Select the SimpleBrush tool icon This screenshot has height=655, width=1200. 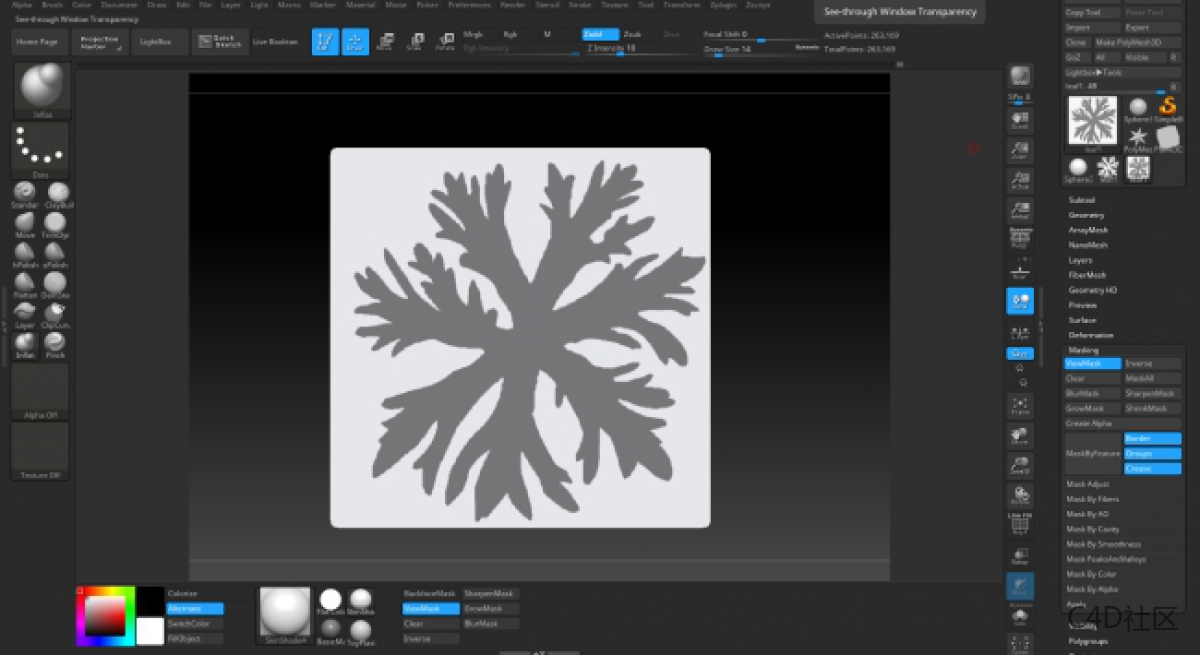pyautogui.click(x=1166, y=108)
